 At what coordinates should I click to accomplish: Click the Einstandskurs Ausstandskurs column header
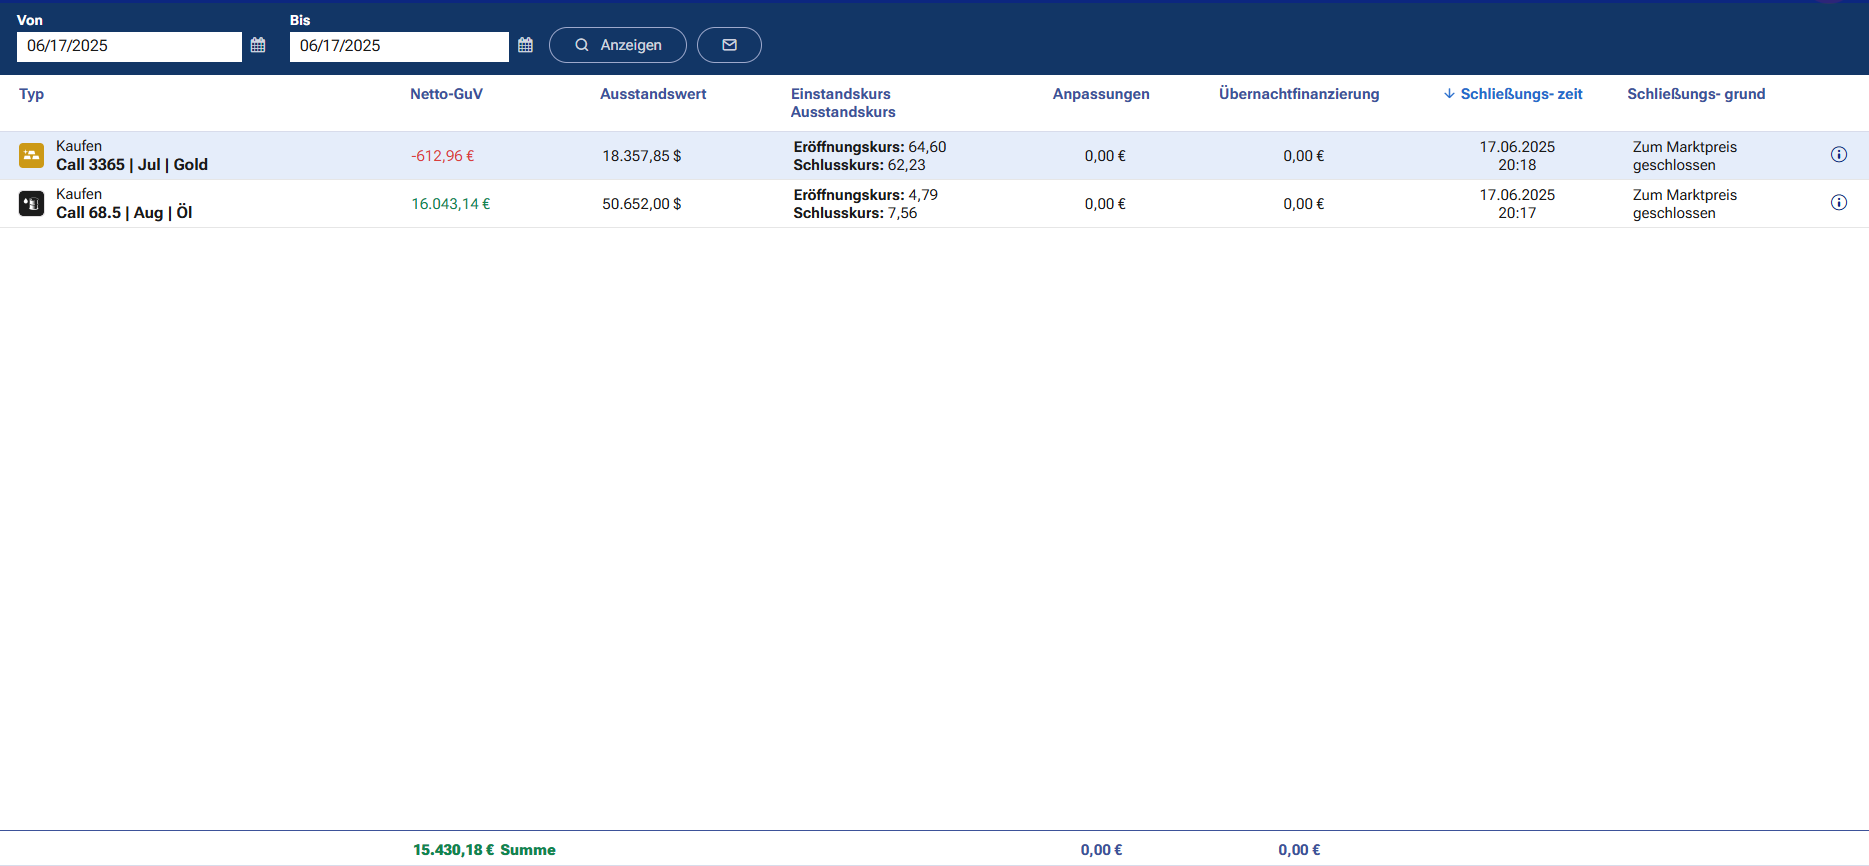click(842, 103)
